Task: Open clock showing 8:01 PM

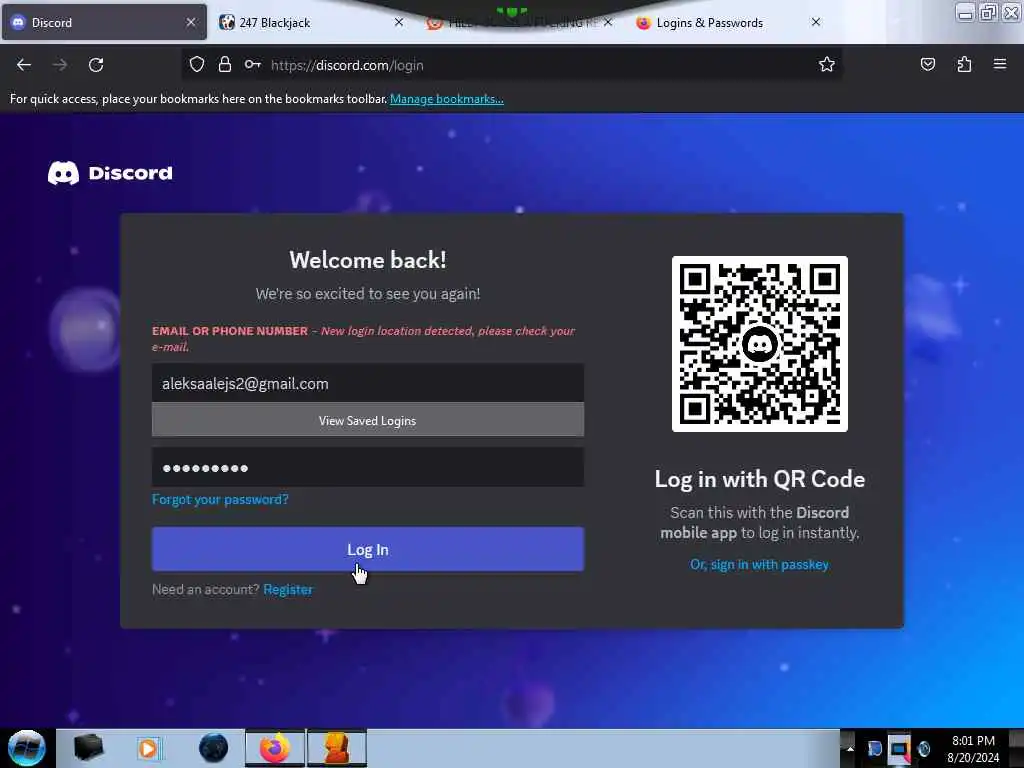Action: (973, 749)
